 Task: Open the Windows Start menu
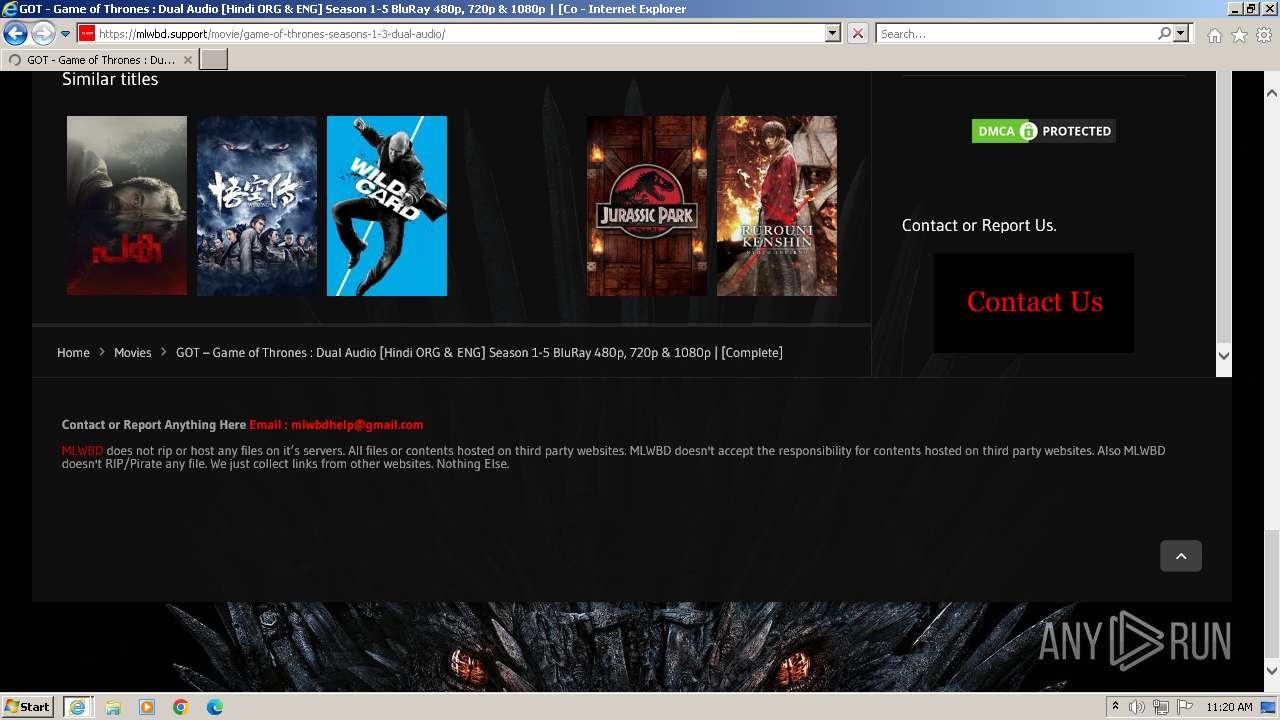[28, 707]
